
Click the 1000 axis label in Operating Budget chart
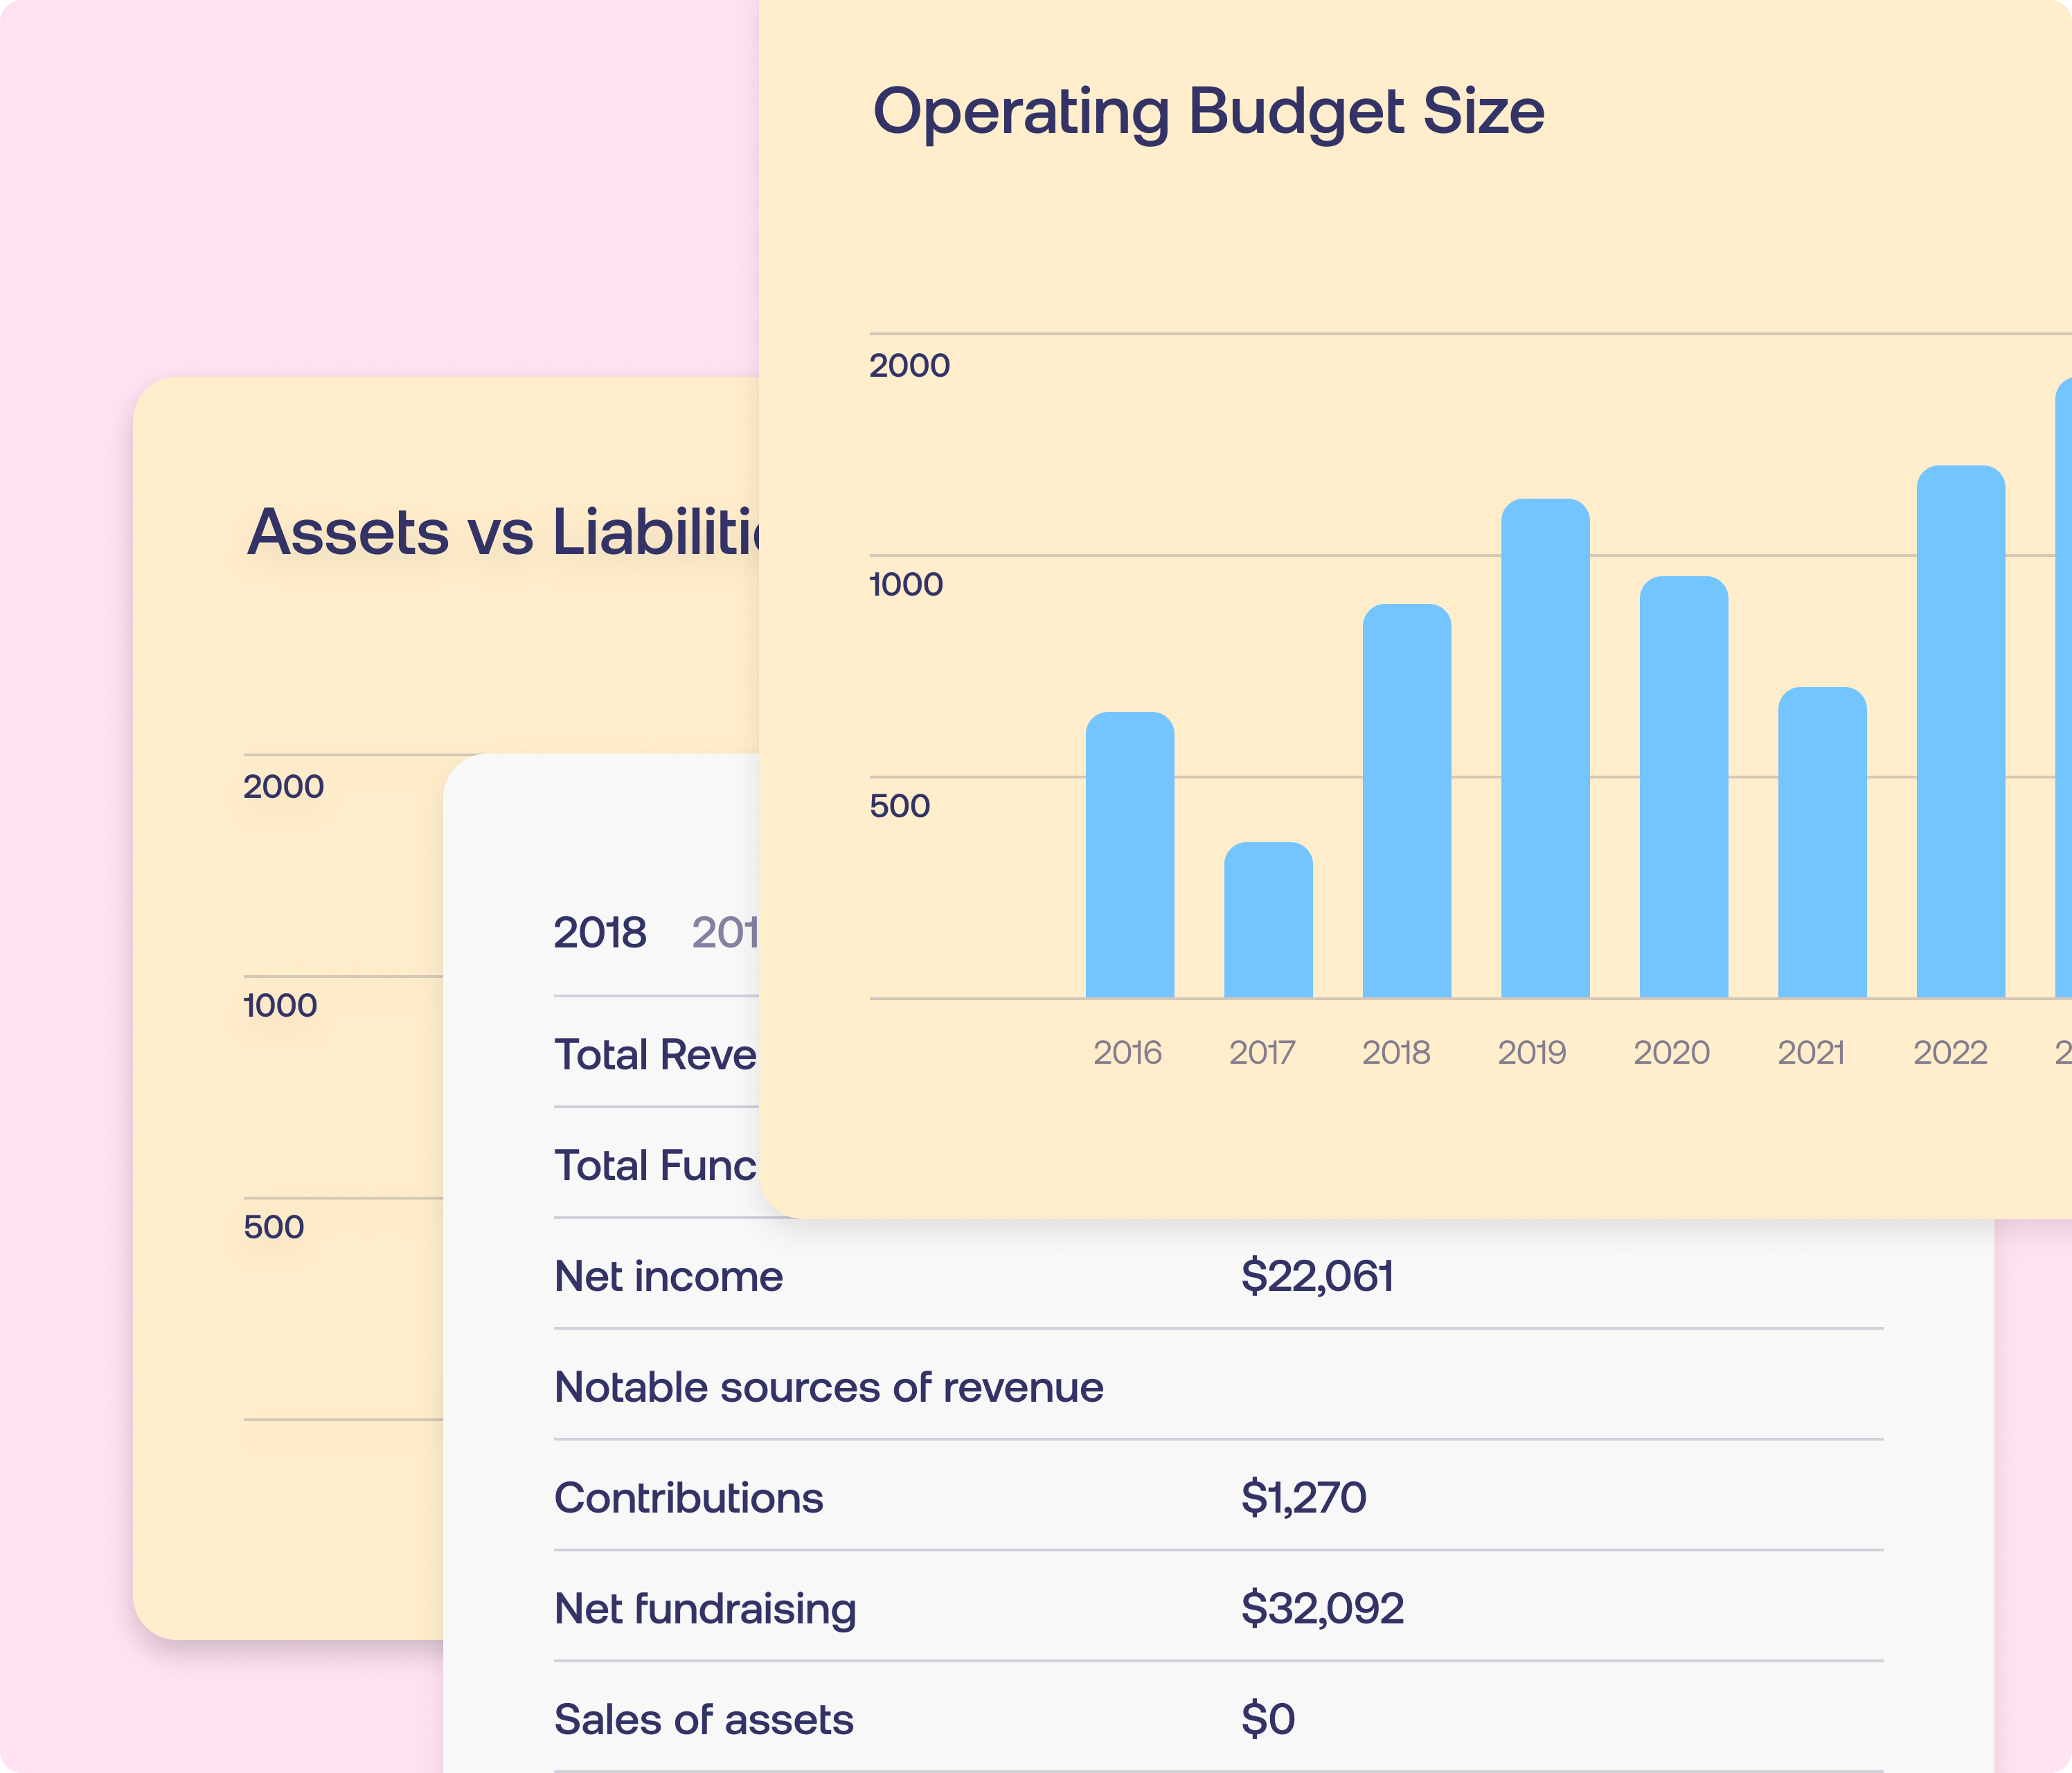[x=906, y=585]
